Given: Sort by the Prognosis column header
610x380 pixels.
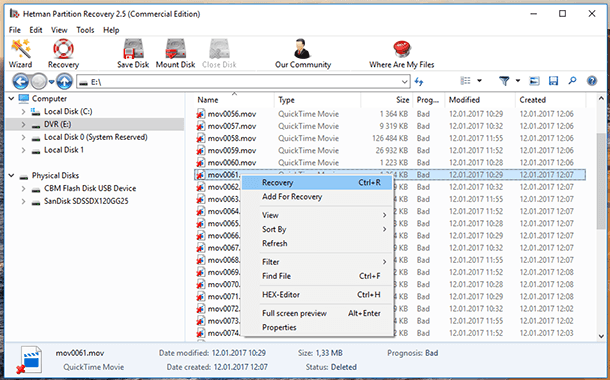Looking at the screenshot, I should pyautogui.click(x=428, y=100).
